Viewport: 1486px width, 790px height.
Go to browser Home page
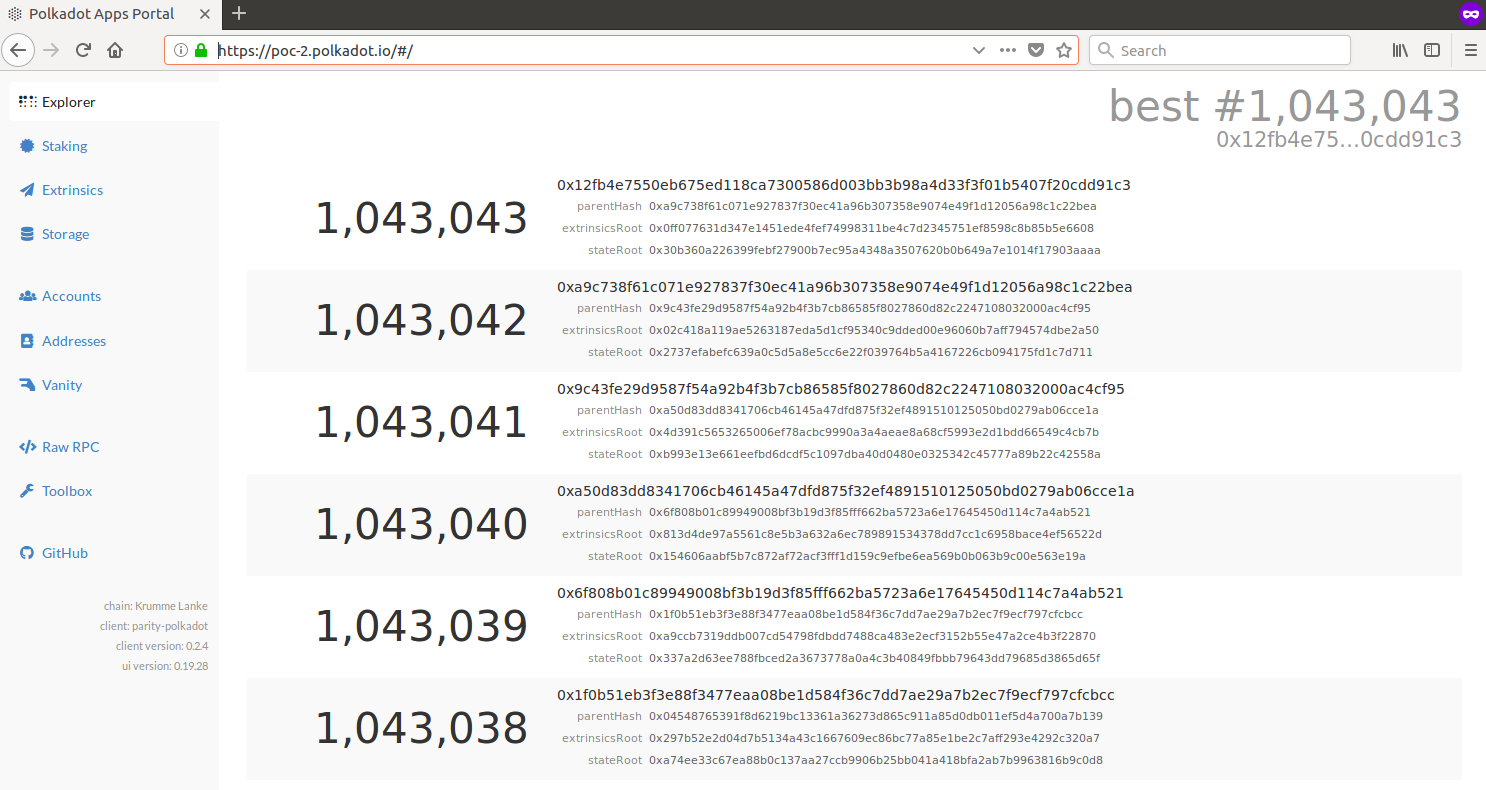tap(116, 50)
